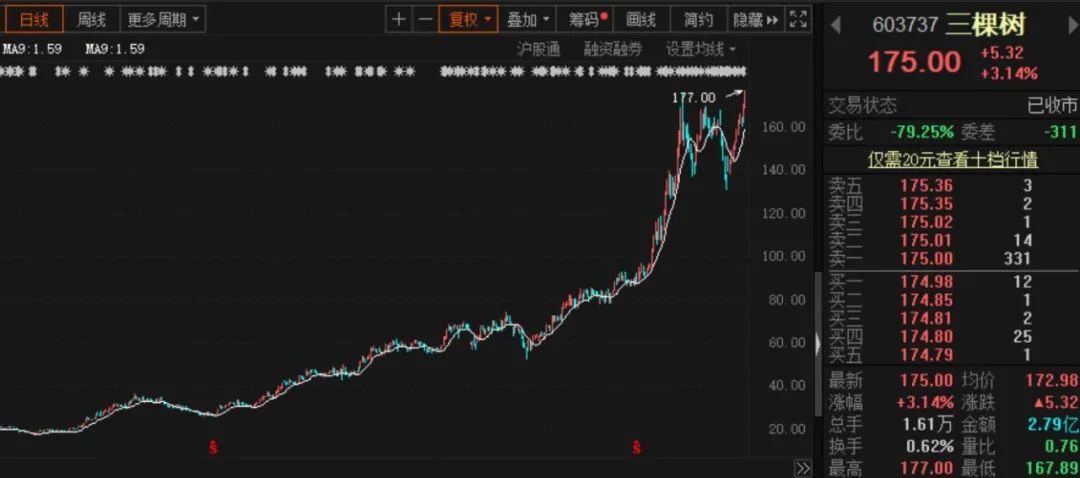Click the 交易状态 已收市 status
This screenshot has height=478, width=1080.
(1052, 106)
